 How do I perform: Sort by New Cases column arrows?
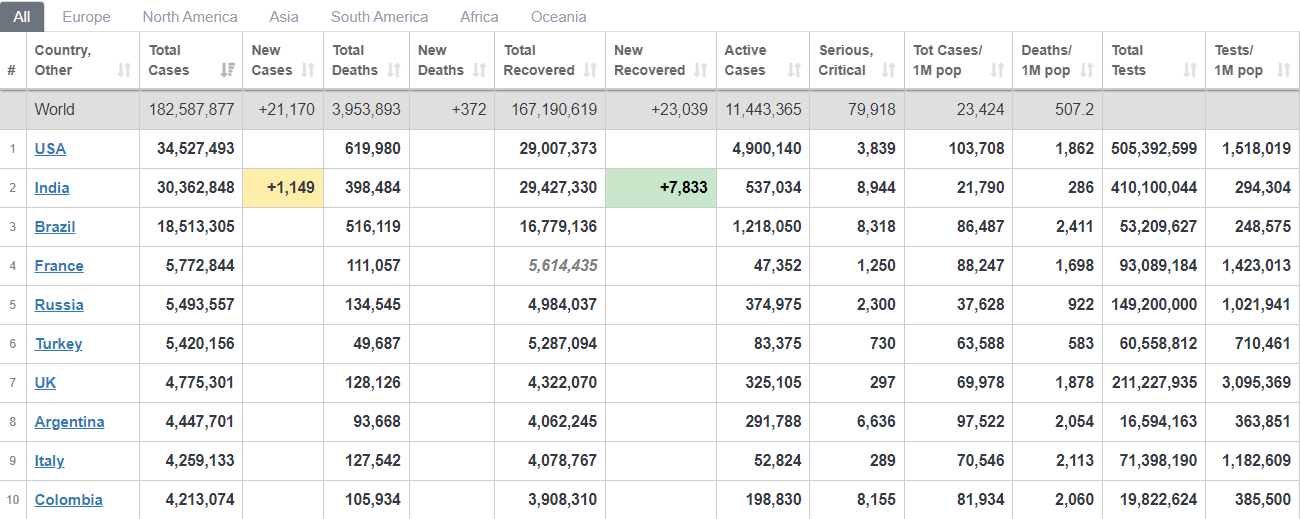click(308, 70)
